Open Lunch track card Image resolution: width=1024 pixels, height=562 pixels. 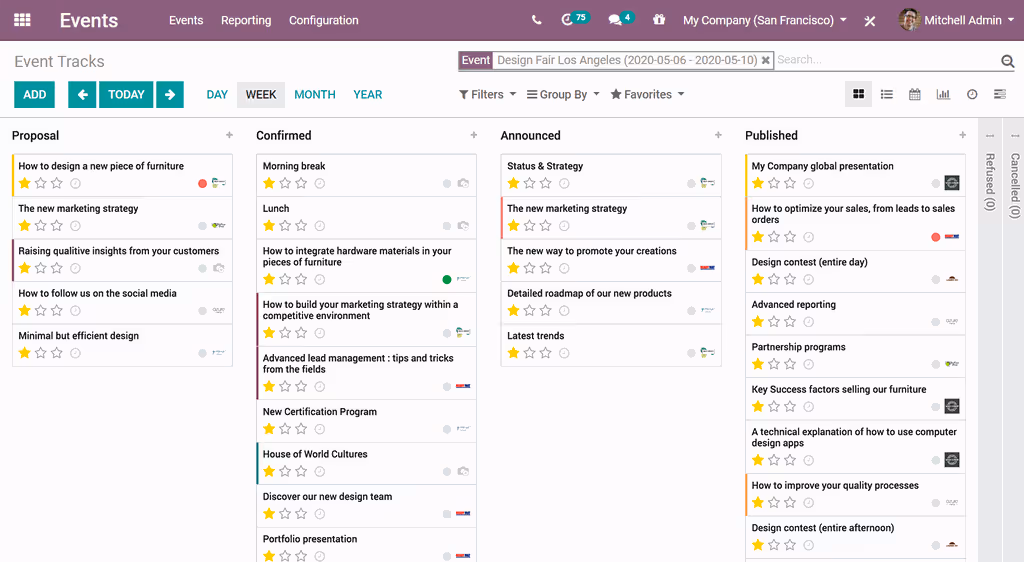point(366,217)
